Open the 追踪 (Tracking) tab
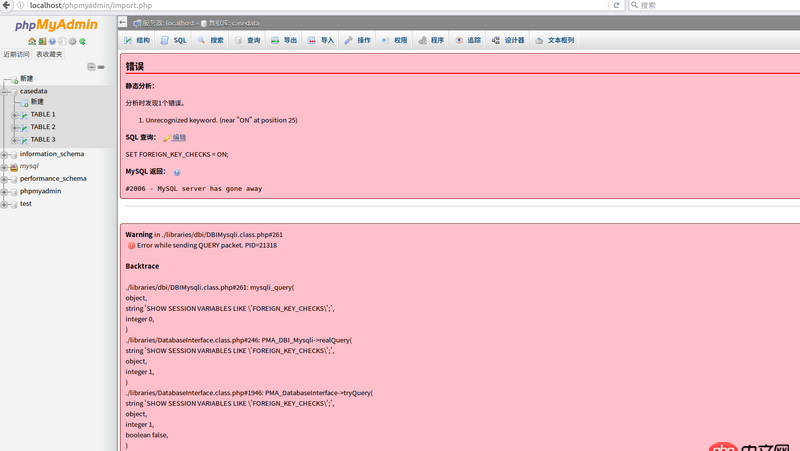The height and width of the screenshot is (451, 800). pos(467,40)
